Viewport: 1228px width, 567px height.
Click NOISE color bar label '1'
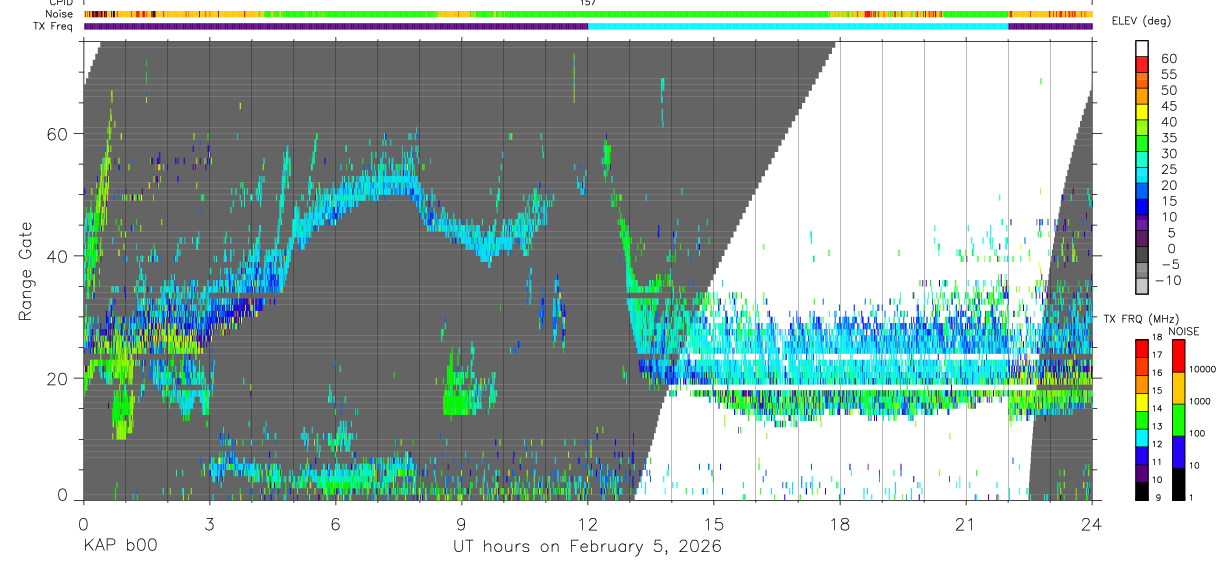click(1190, 497)
